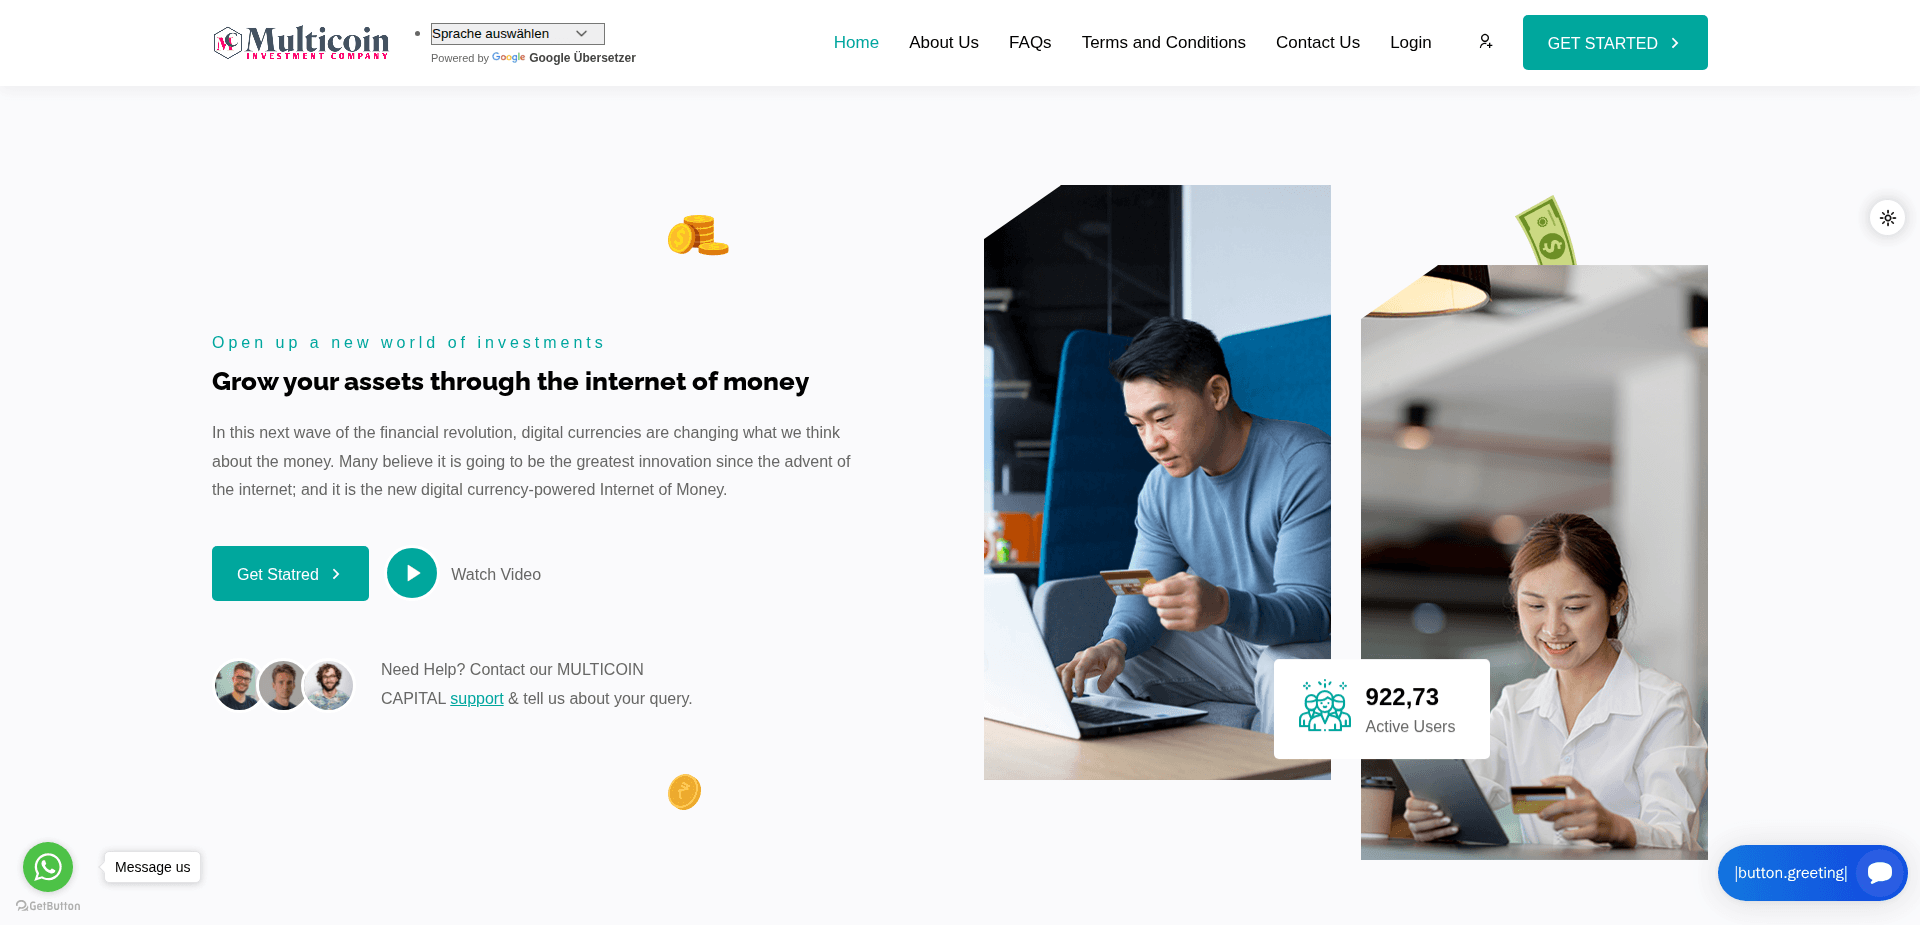1920x925 pixels.
Task: Open the About Us page
Action: [x=944, y=42]
